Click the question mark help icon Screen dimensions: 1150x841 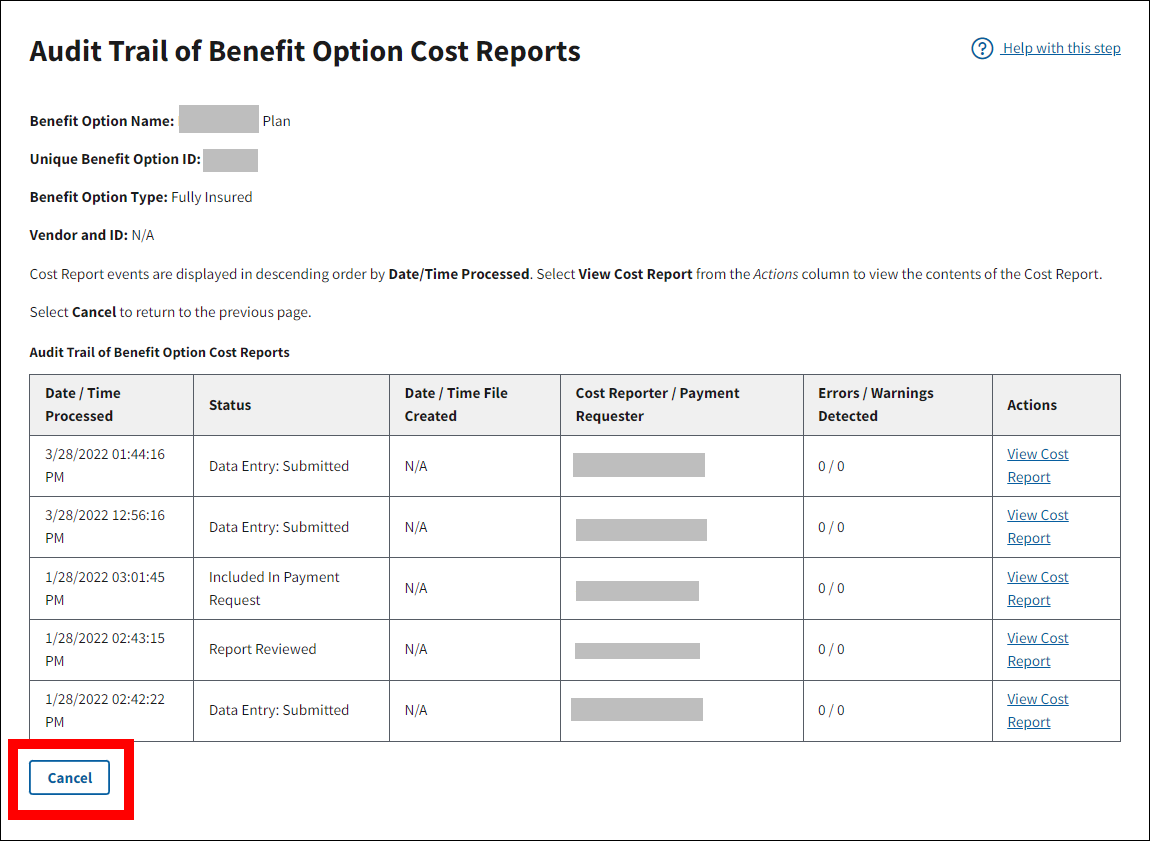tap(982, 49)
